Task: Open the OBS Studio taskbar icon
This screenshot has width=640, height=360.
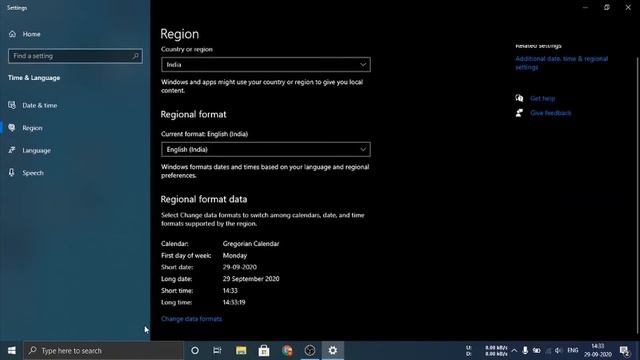Action: [x=310, y=351]
